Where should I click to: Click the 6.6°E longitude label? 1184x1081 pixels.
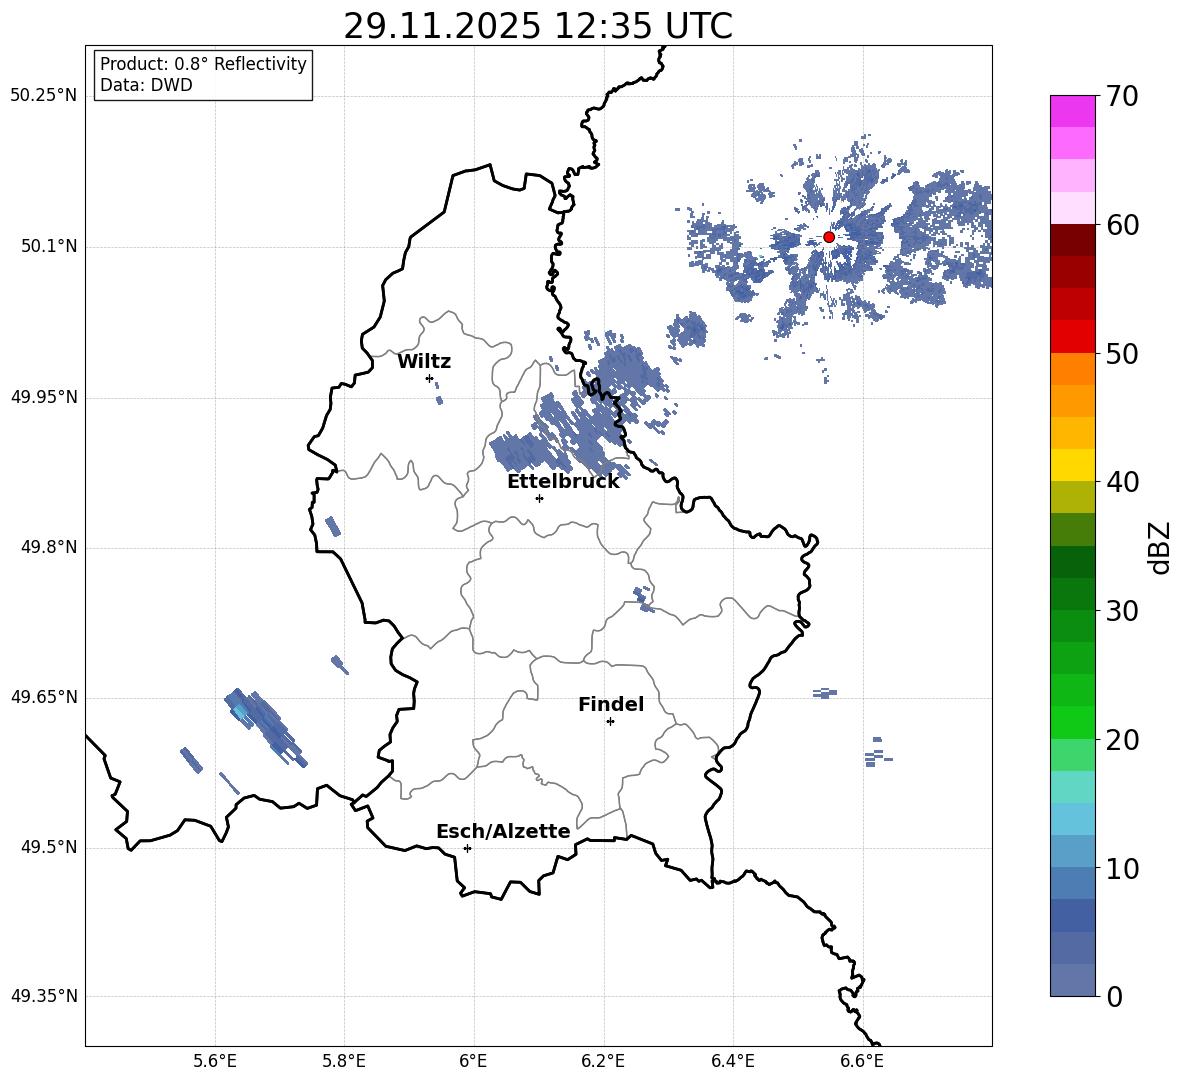[862, 1061]
